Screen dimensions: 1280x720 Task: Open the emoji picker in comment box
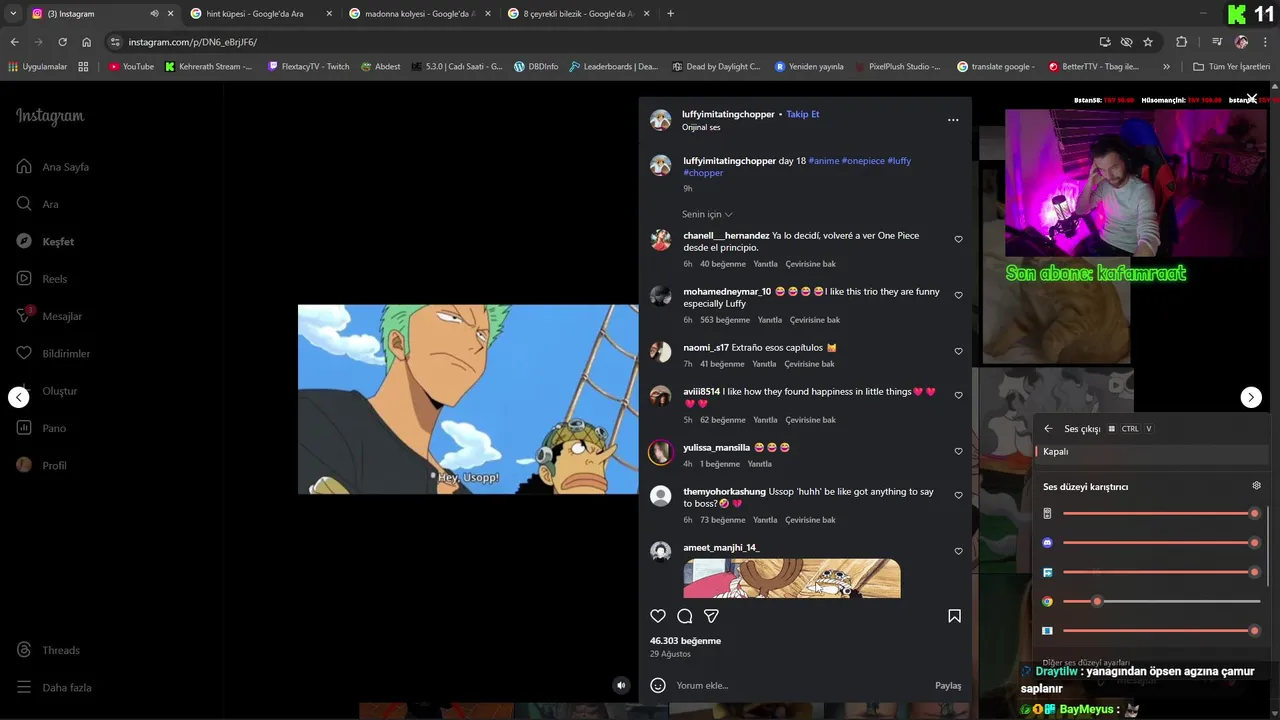coord(658,685)
